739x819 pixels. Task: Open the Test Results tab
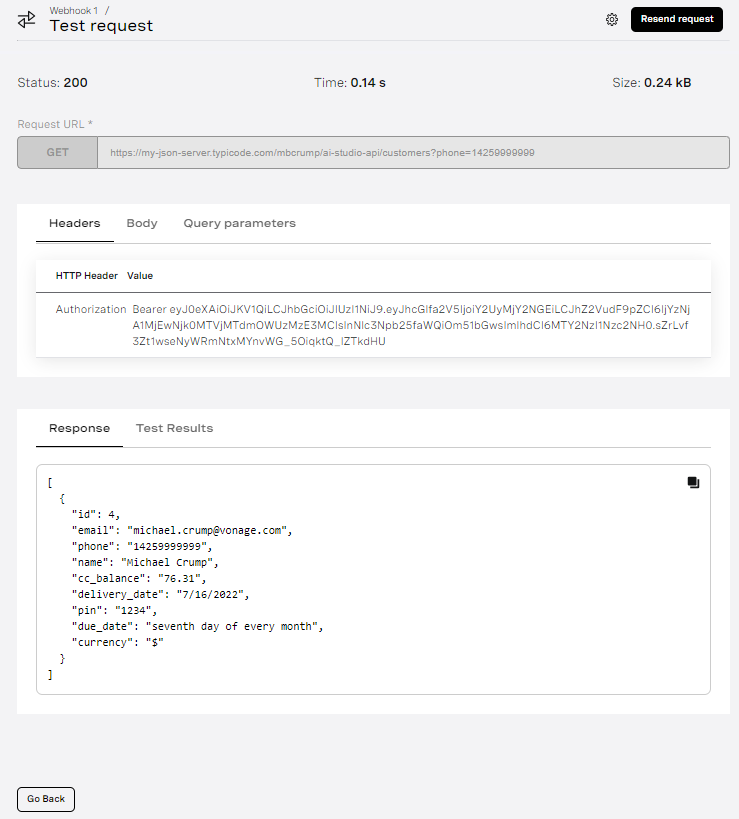174,428
